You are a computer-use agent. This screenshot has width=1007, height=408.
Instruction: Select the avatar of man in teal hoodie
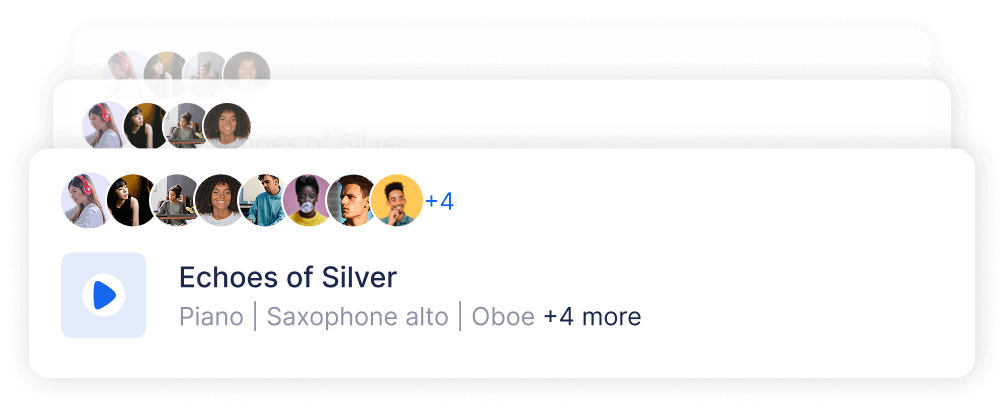coord(263,200)
